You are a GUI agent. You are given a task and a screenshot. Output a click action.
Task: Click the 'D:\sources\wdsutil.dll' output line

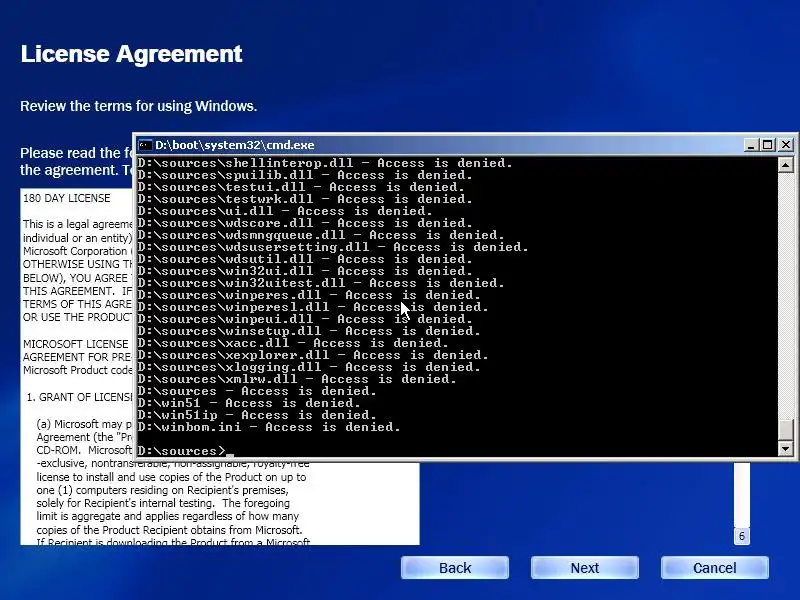click(x=305, y=259)
